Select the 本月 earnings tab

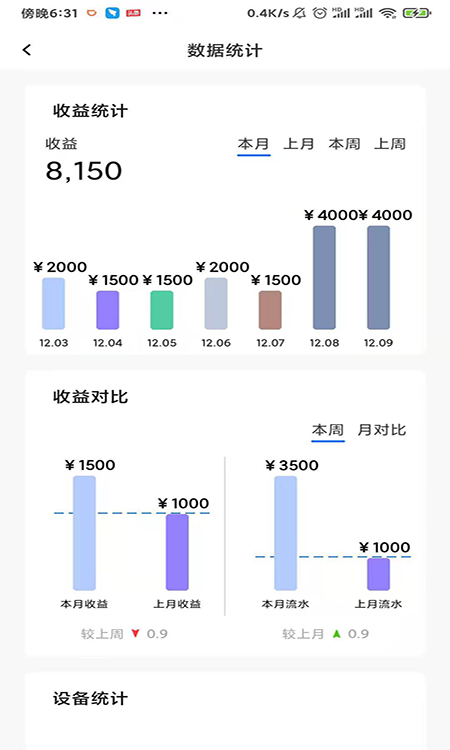(253, 144)
